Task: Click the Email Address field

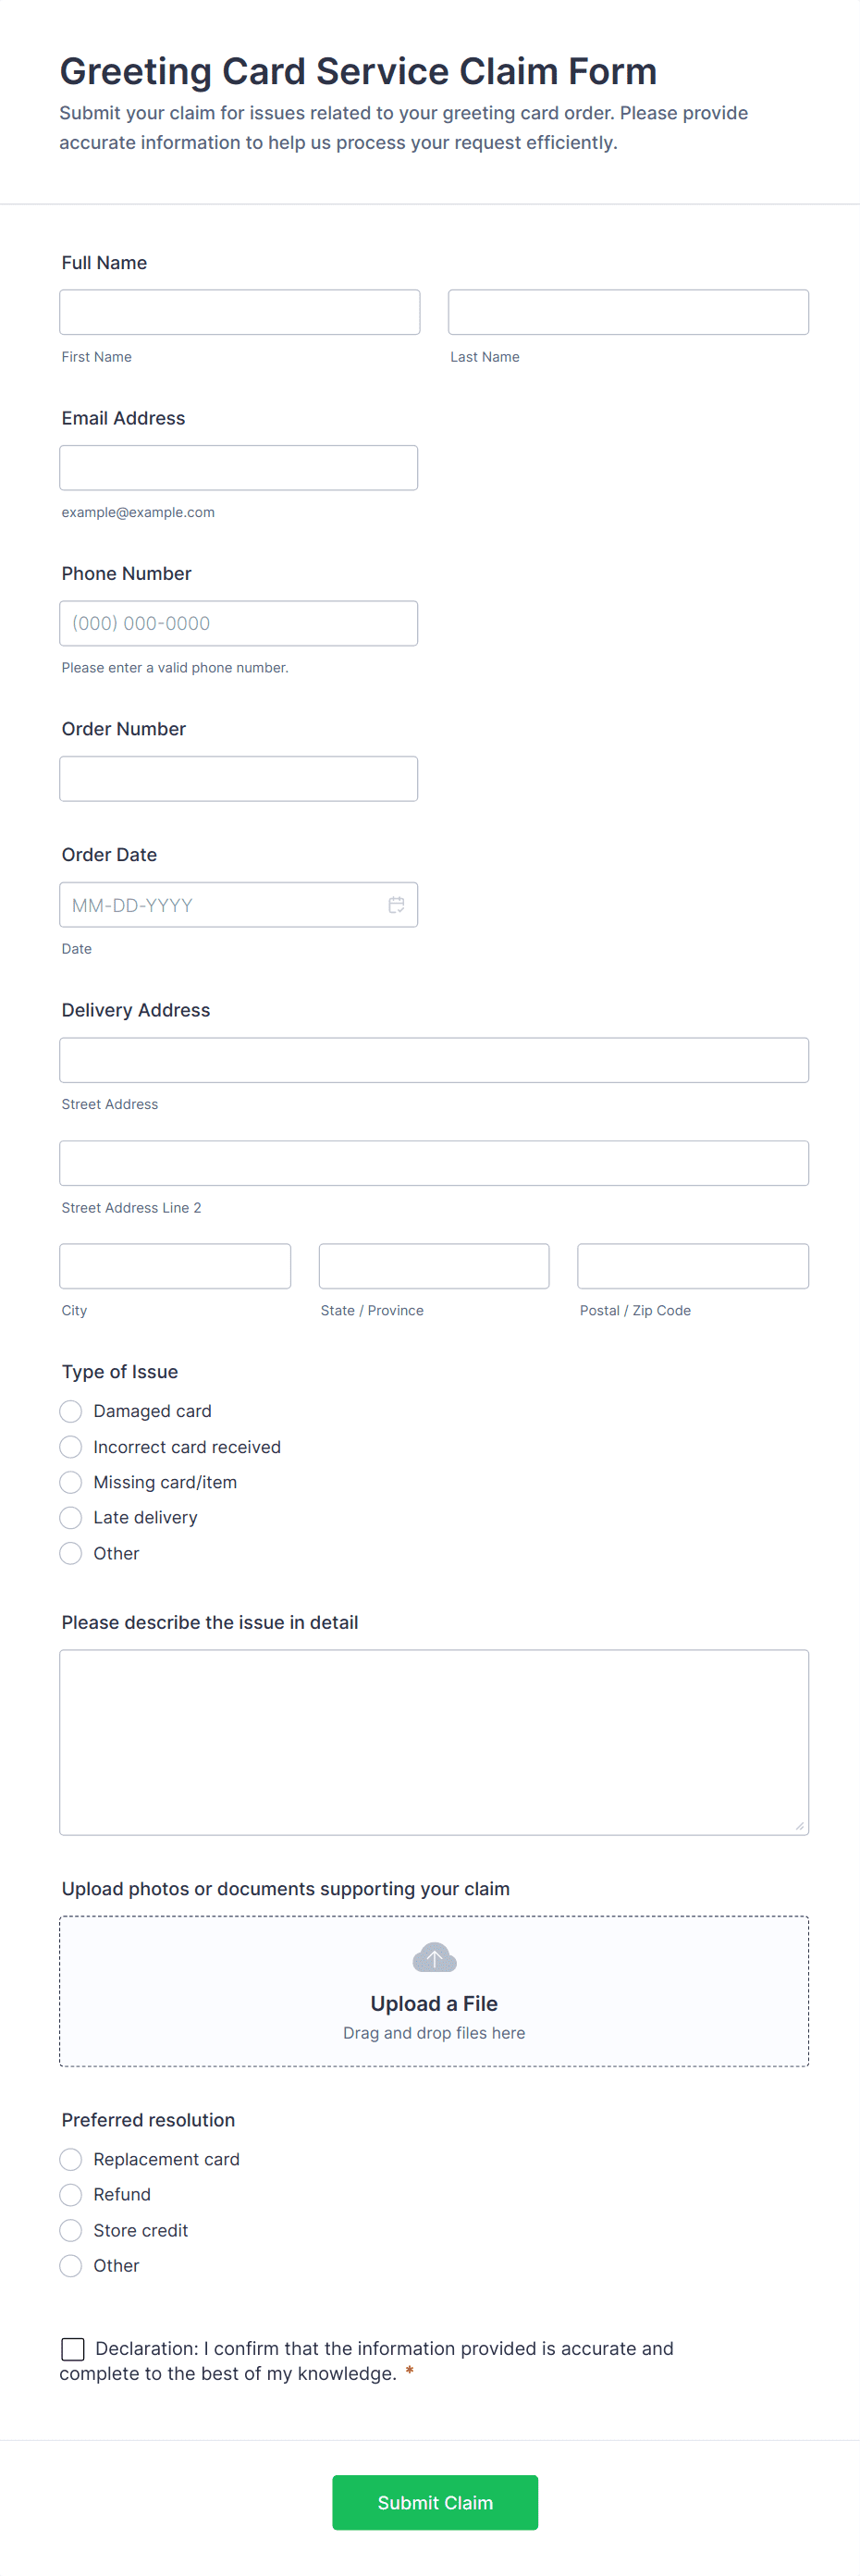Action: pyautogui.click(x=238, y=468)
